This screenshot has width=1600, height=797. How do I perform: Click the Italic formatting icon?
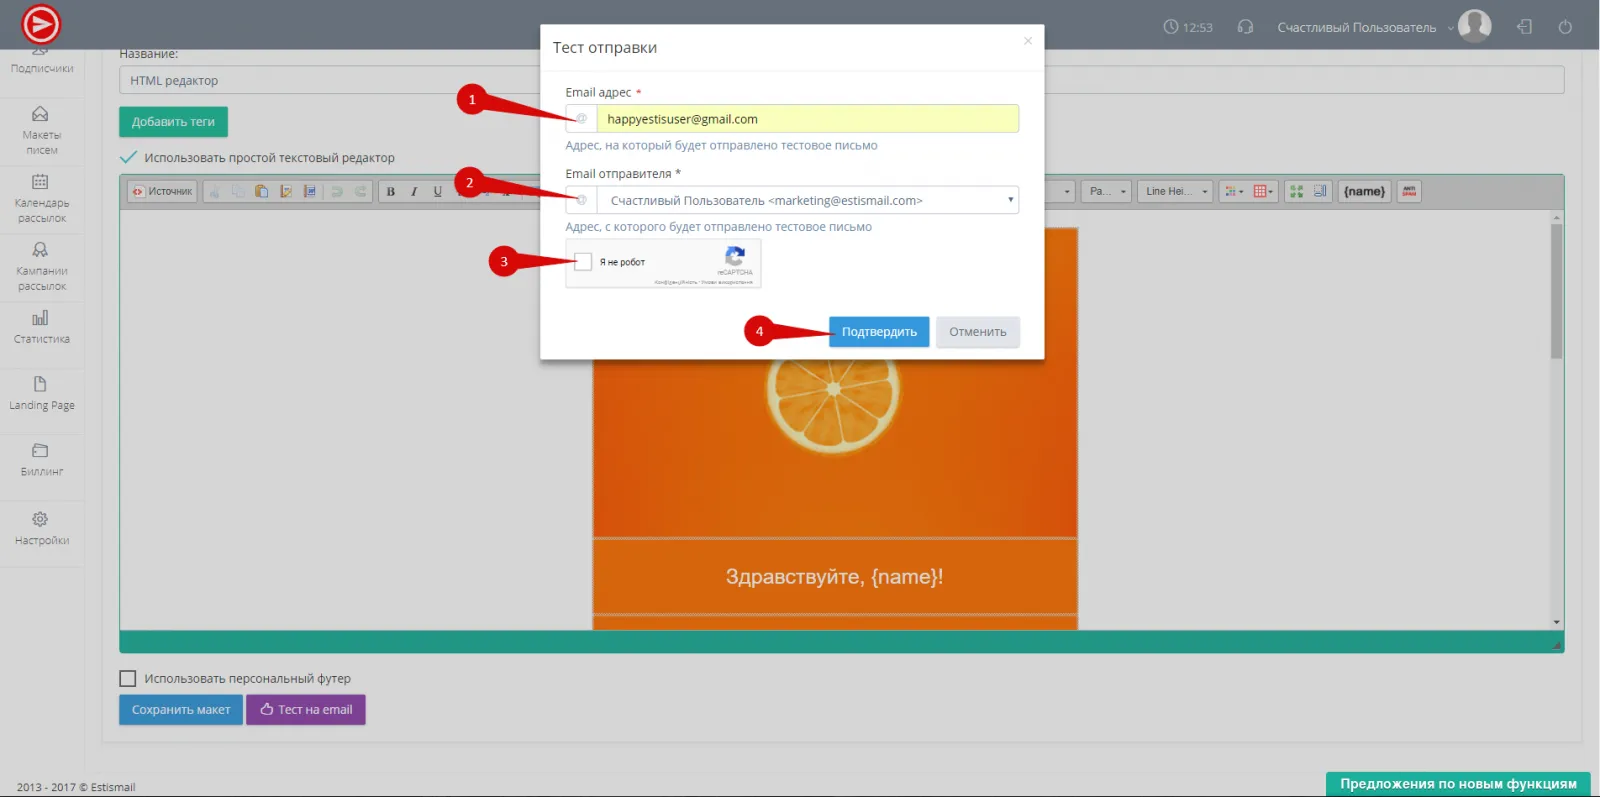[414, 192]
